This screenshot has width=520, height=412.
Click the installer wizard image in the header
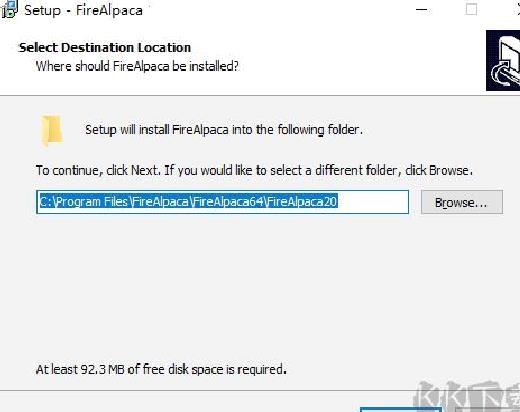(x=503, y=60)
